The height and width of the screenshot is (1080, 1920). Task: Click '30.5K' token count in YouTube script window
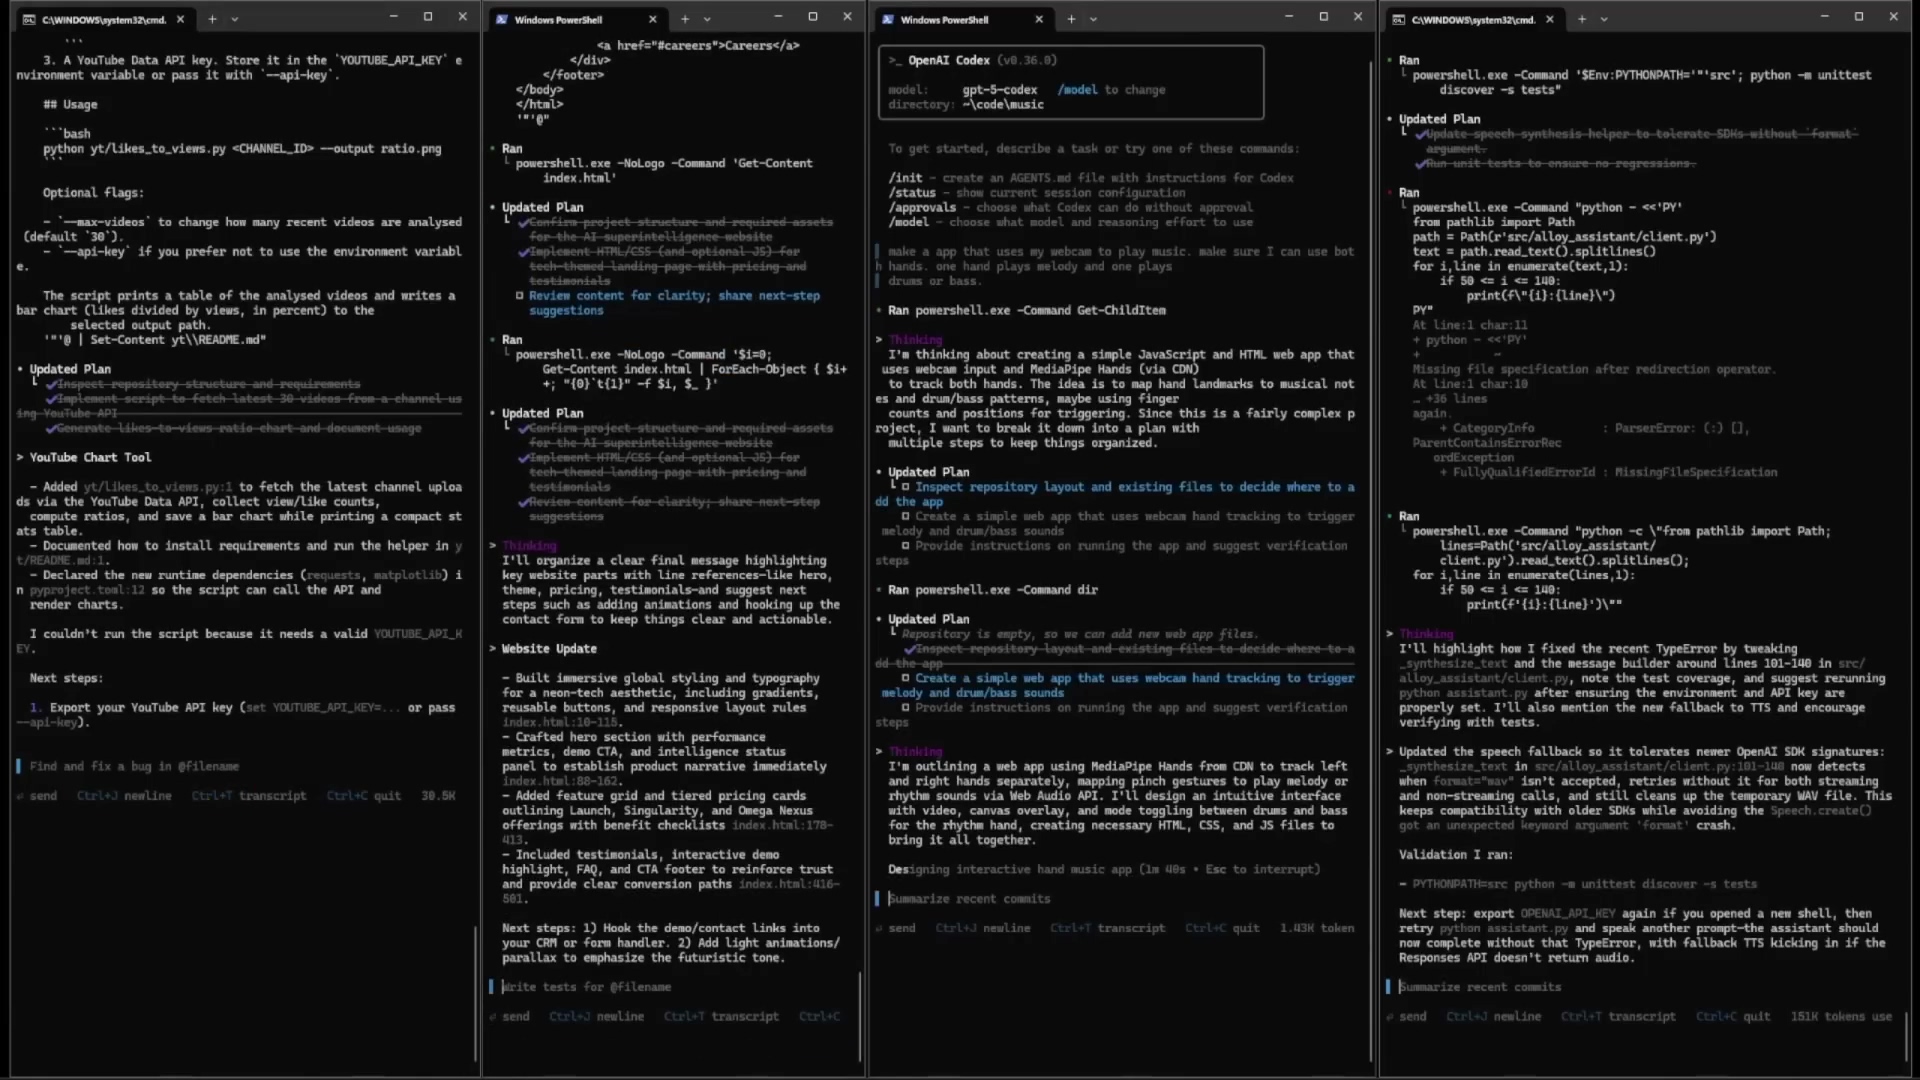point(438,796)
